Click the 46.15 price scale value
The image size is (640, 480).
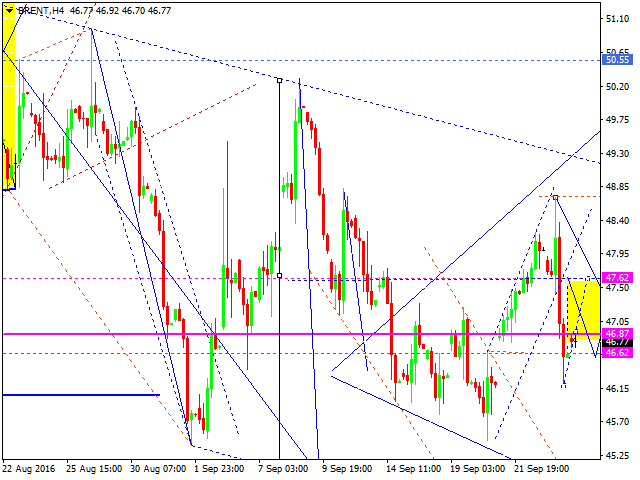617,388
